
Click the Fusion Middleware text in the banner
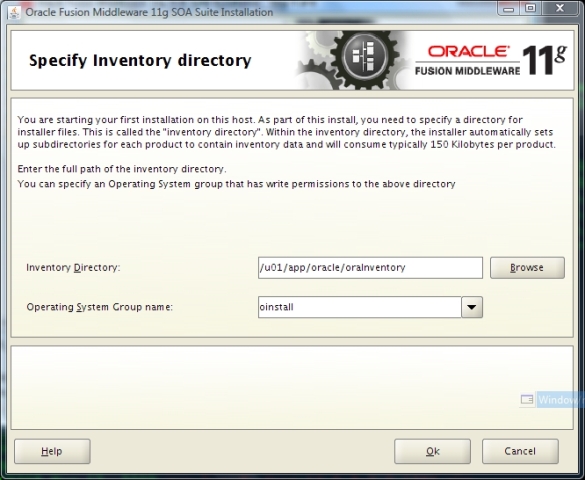467,71
